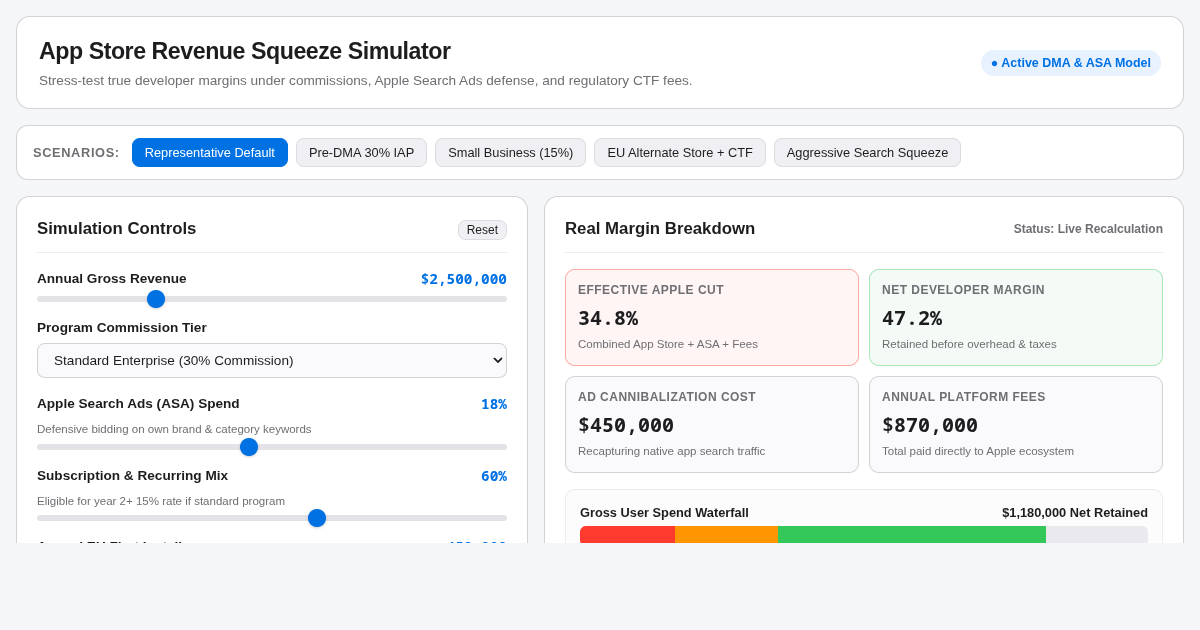Adjust the Annual Gross Revenue slider
The height and width of the screenshot is (630, 1200).
[272, 298]
